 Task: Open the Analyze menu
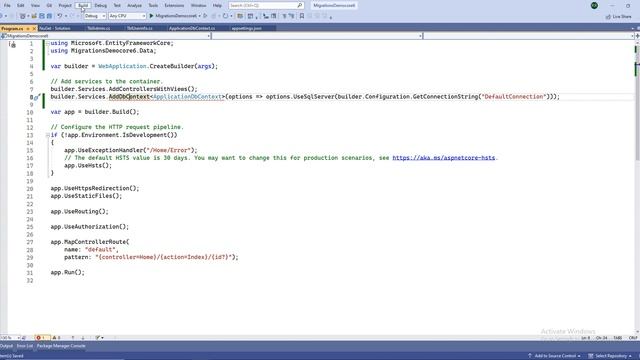[x=134, y=5]
